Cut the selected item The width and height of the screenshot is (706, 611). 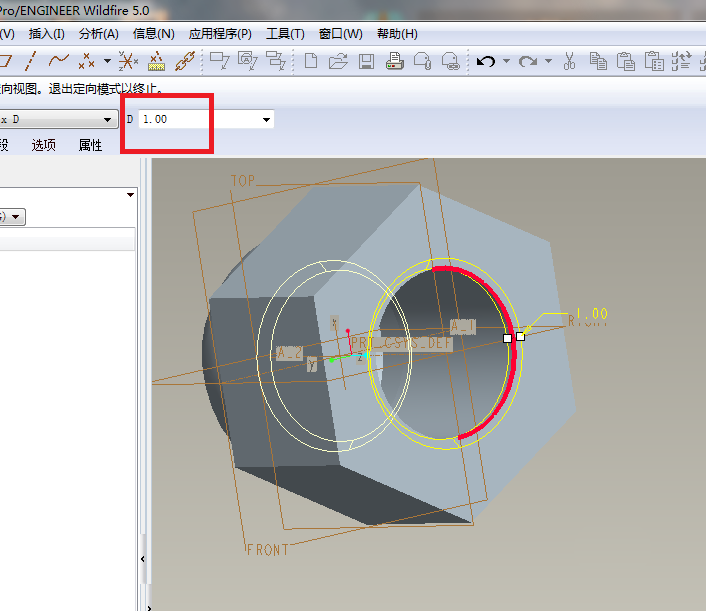click(x=570, y=61)
